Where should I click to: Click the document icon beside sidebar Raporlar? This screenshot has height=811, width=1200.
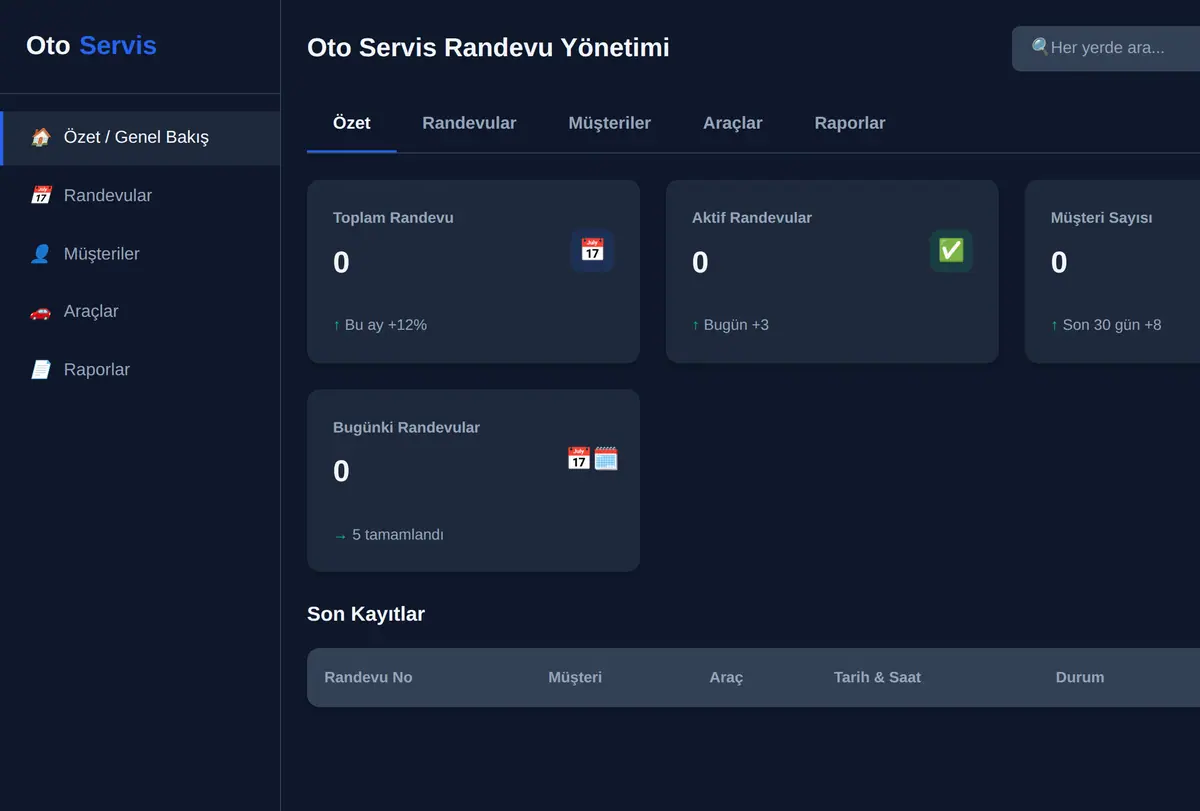coord(41,370)
